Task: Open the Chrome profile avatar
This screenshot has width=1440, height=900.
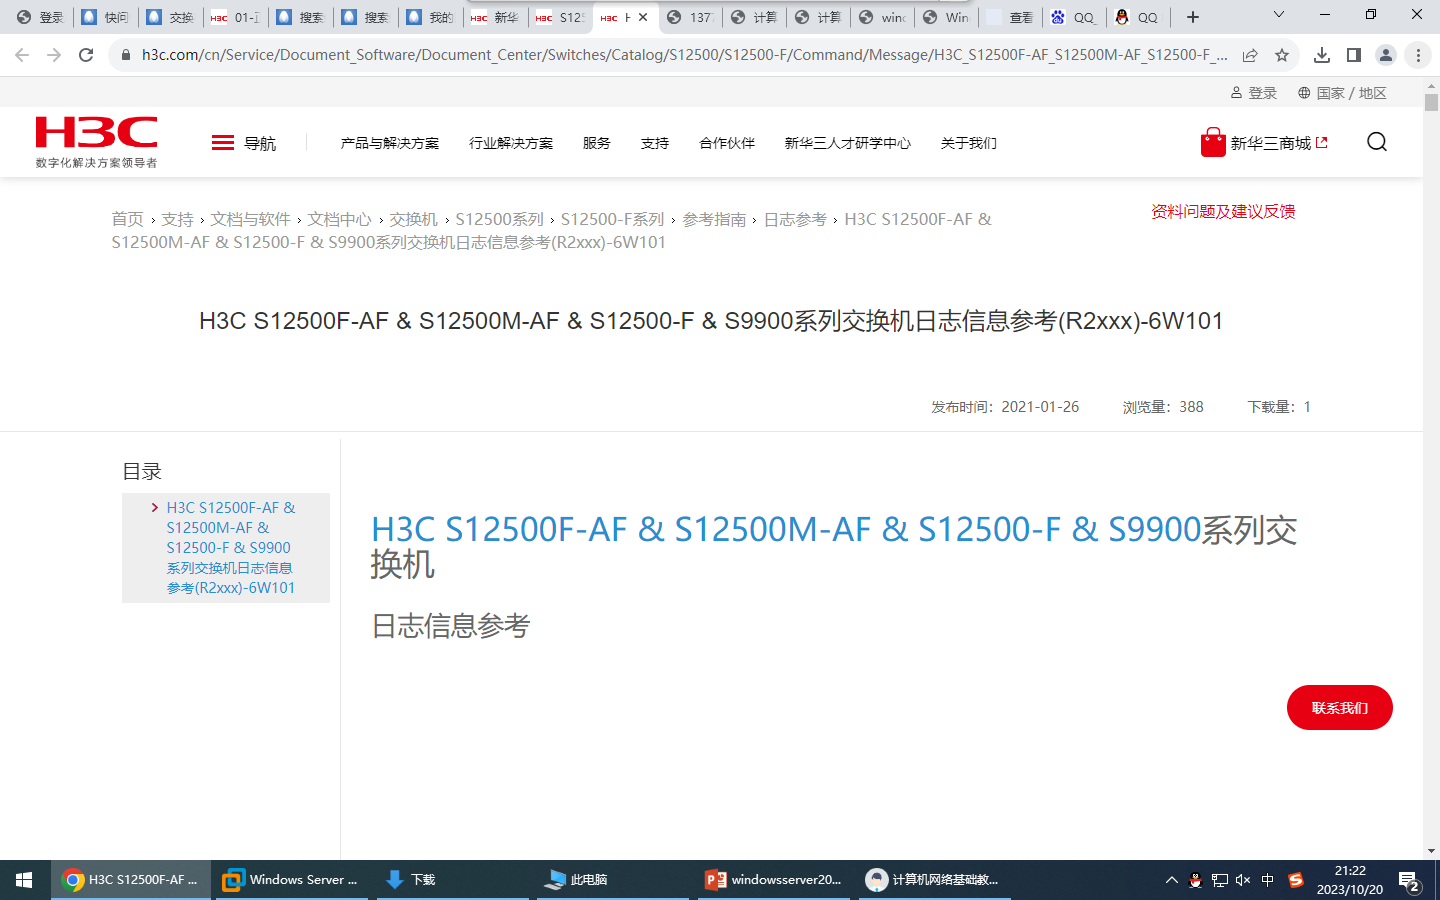Action: click(x=1386, y=55)
